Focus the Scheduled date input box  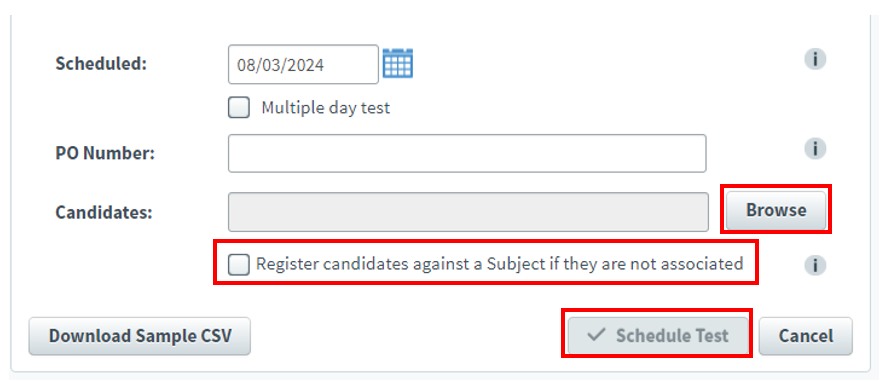click(303, 64)
